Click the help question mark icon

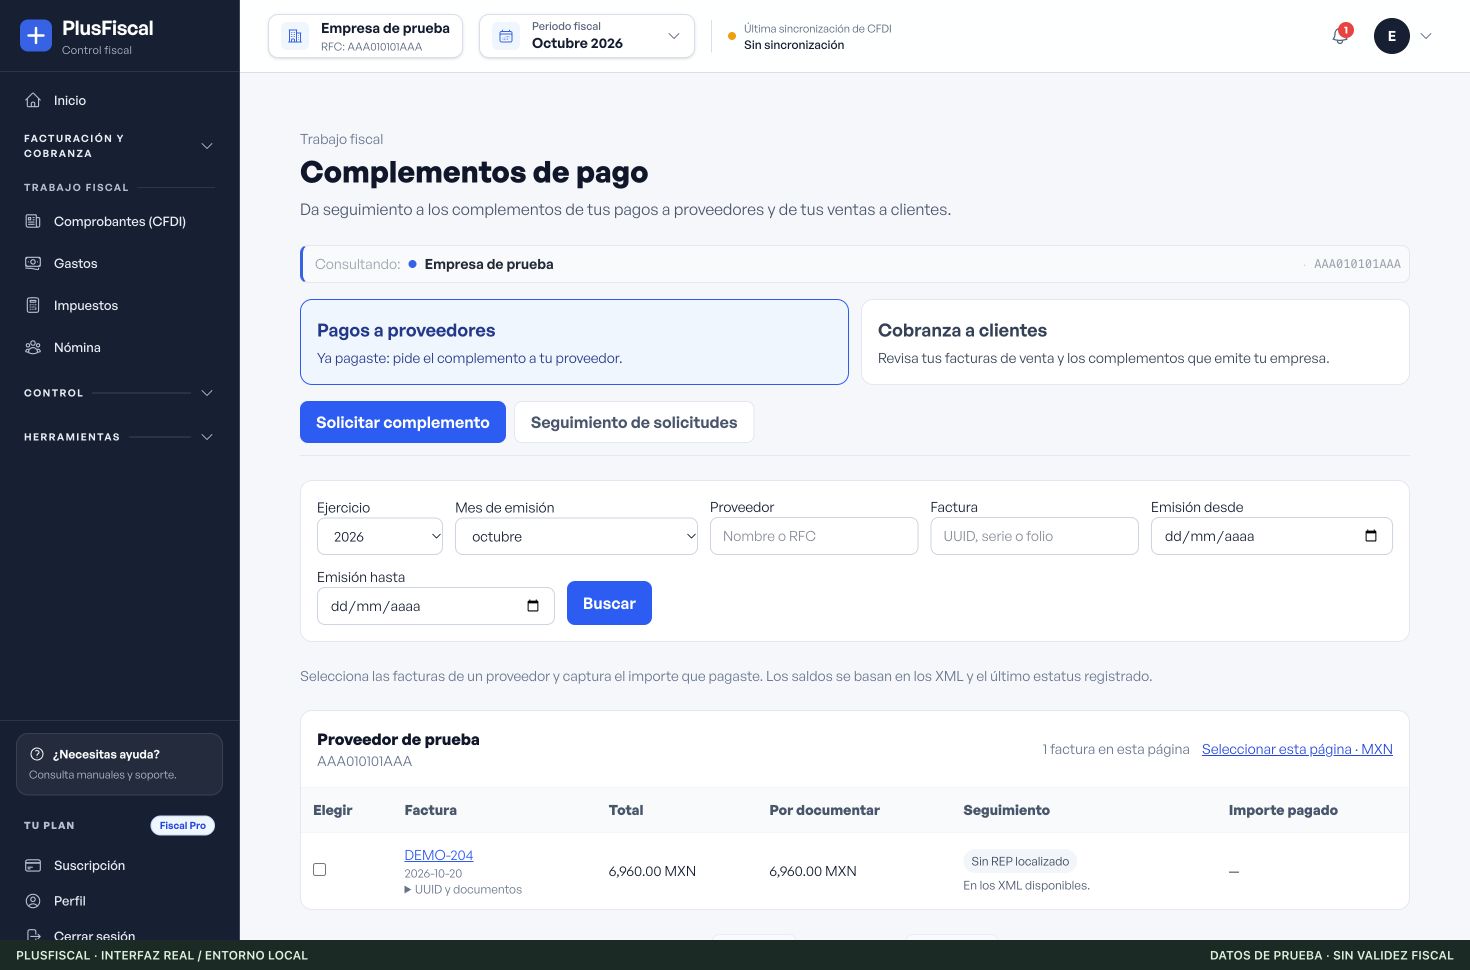pyautogui.click(x=37, y=754)
